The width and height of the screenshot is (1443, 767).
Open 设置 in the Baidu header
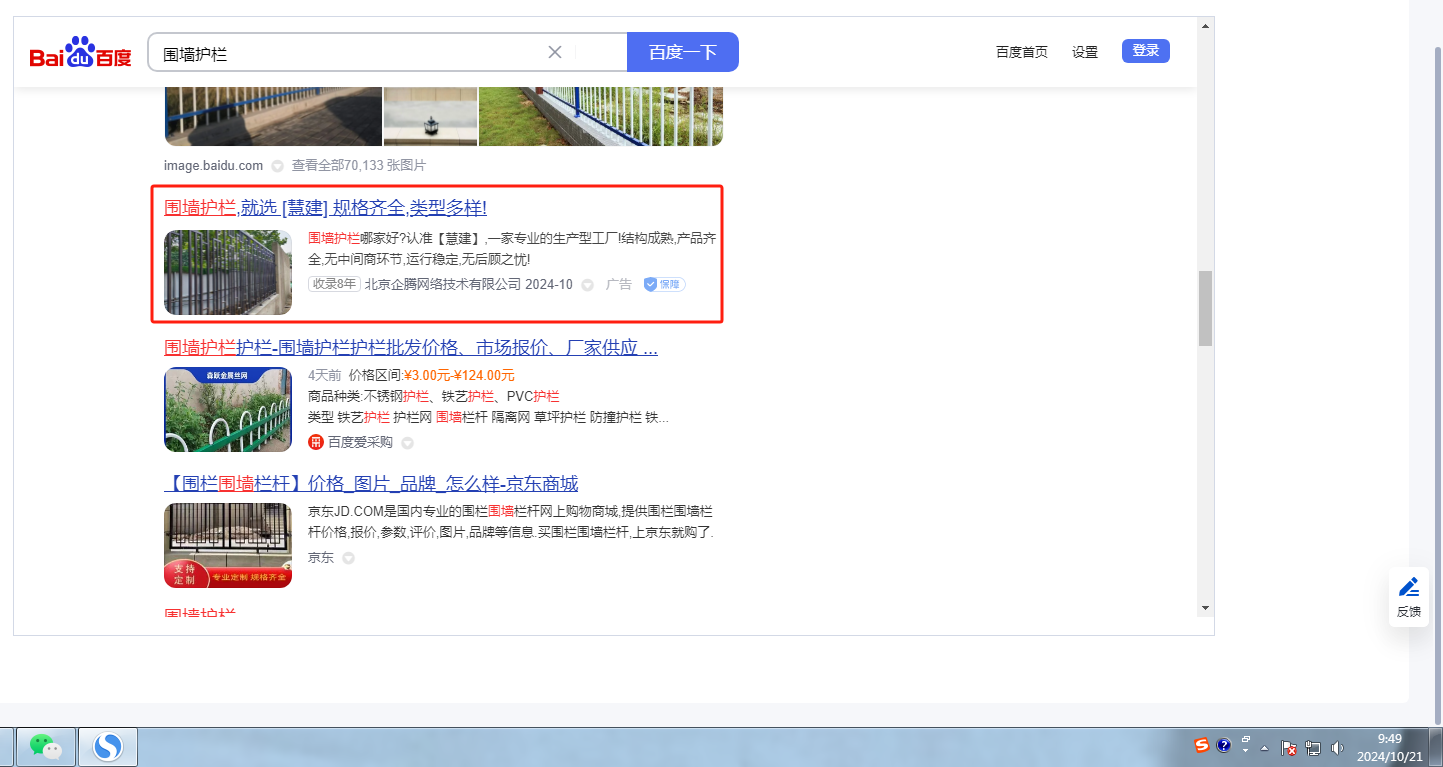1085,52
